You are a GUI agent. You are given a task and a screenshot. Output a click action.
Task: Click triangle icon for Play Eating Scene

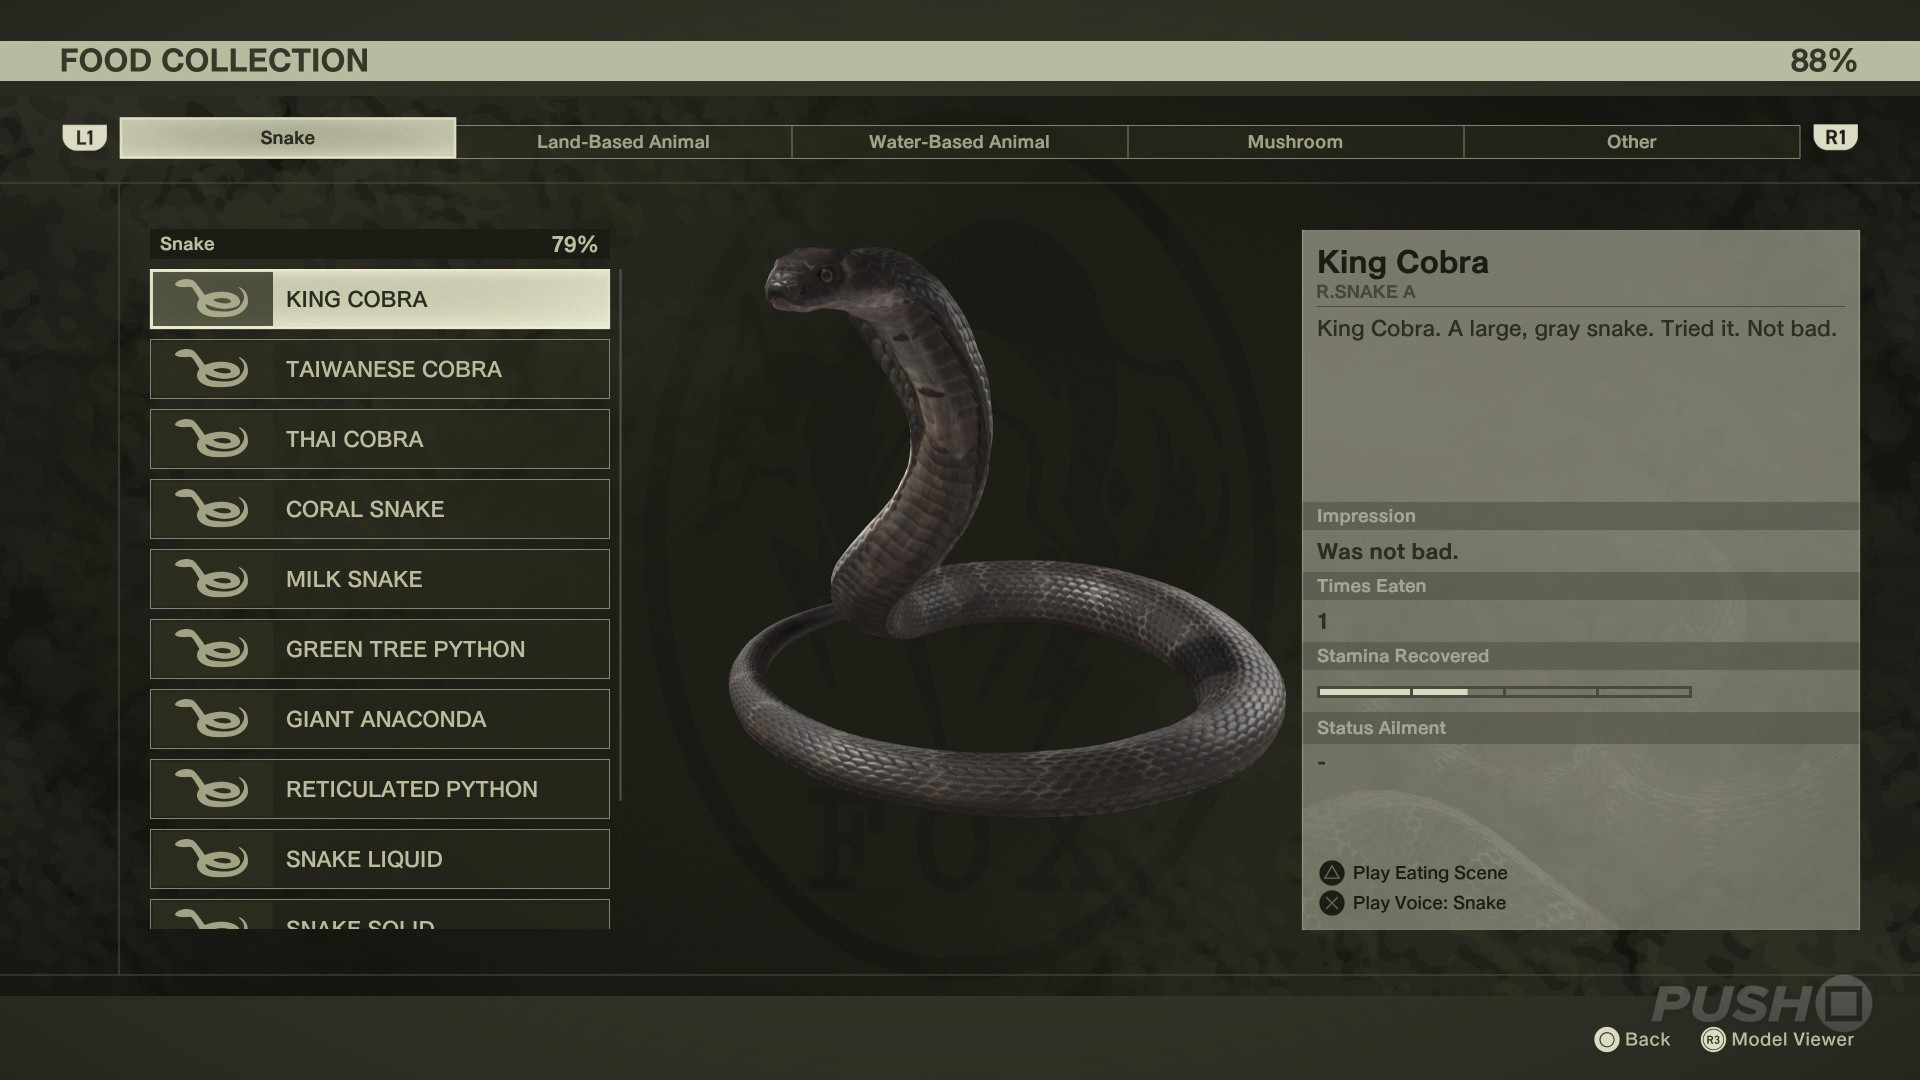tap(1331, 873)
